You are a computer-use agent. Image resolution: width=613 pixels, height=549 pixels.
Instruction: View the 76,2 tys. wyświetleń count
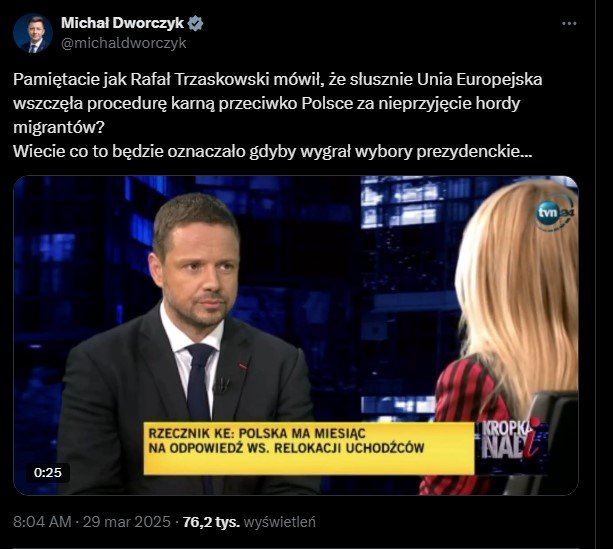click(x=249, y=522)
